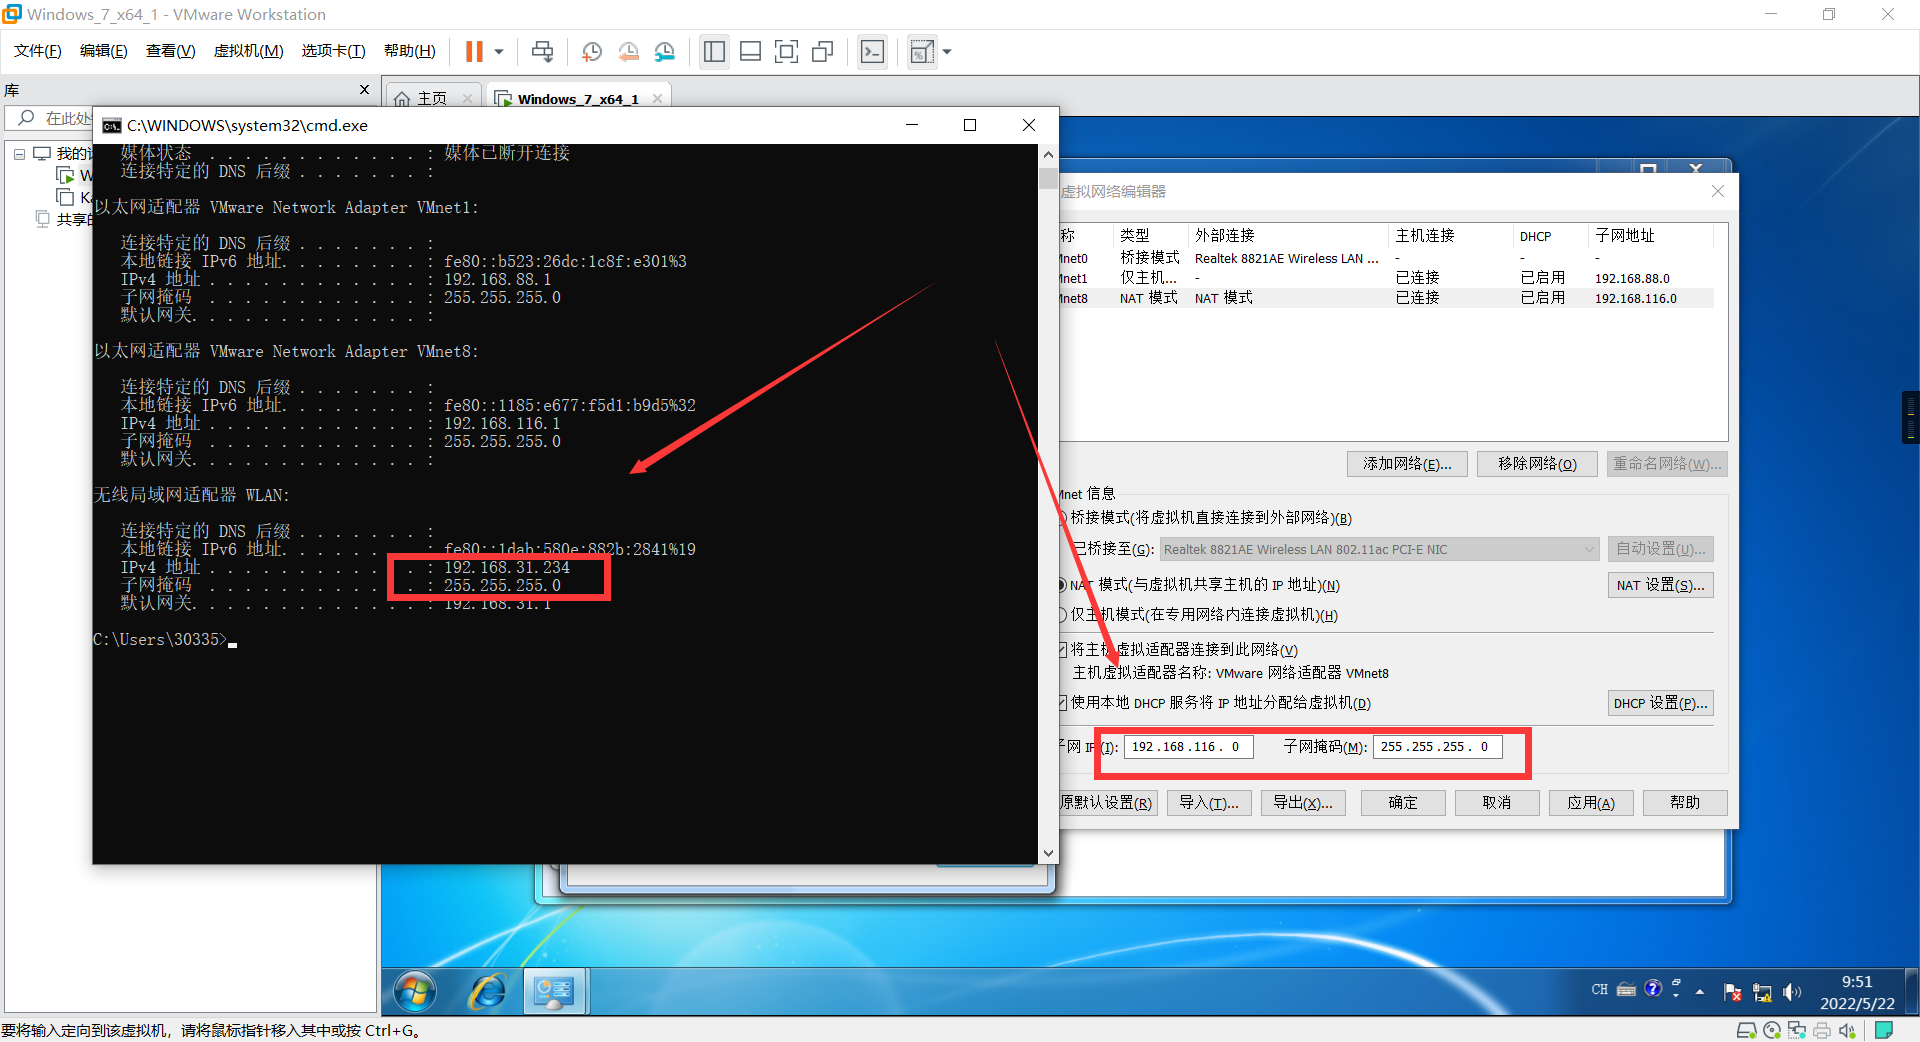Select bridged mode radio option

(x=1063, y=518)
